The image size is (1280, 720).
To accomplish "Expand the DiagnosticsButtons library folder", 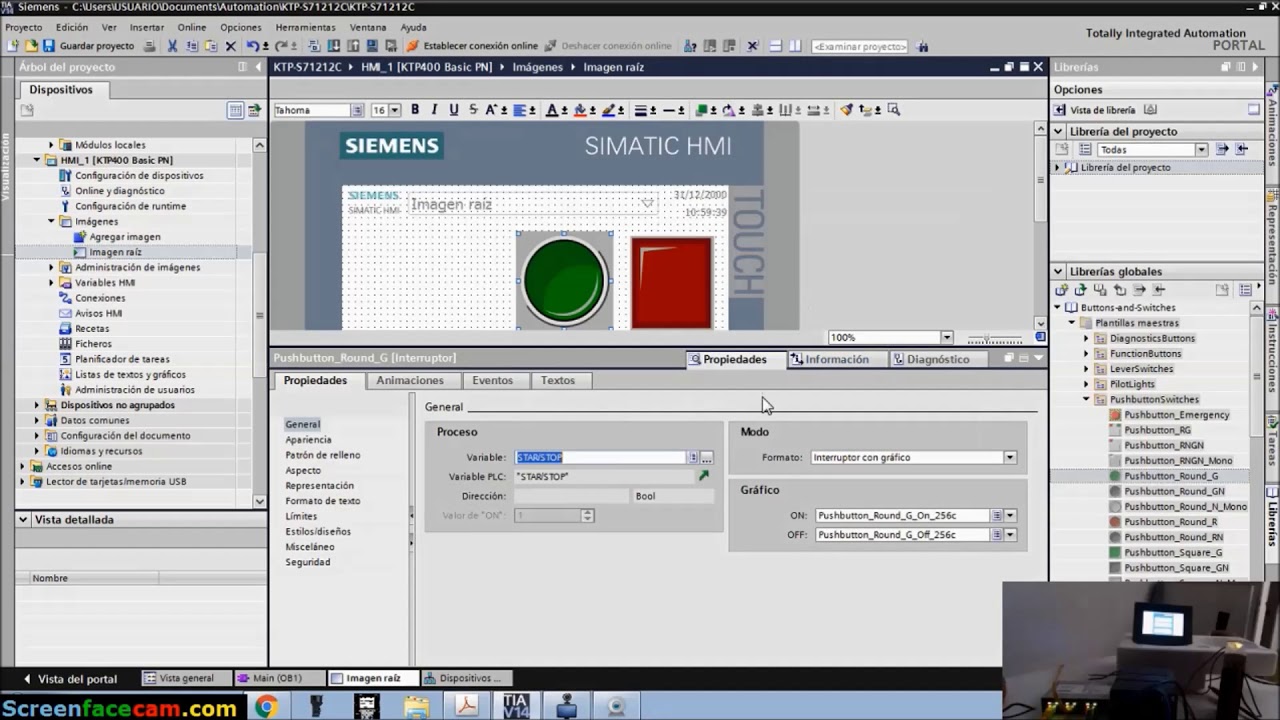I will pyautogui.click(x=1086, y=338).
